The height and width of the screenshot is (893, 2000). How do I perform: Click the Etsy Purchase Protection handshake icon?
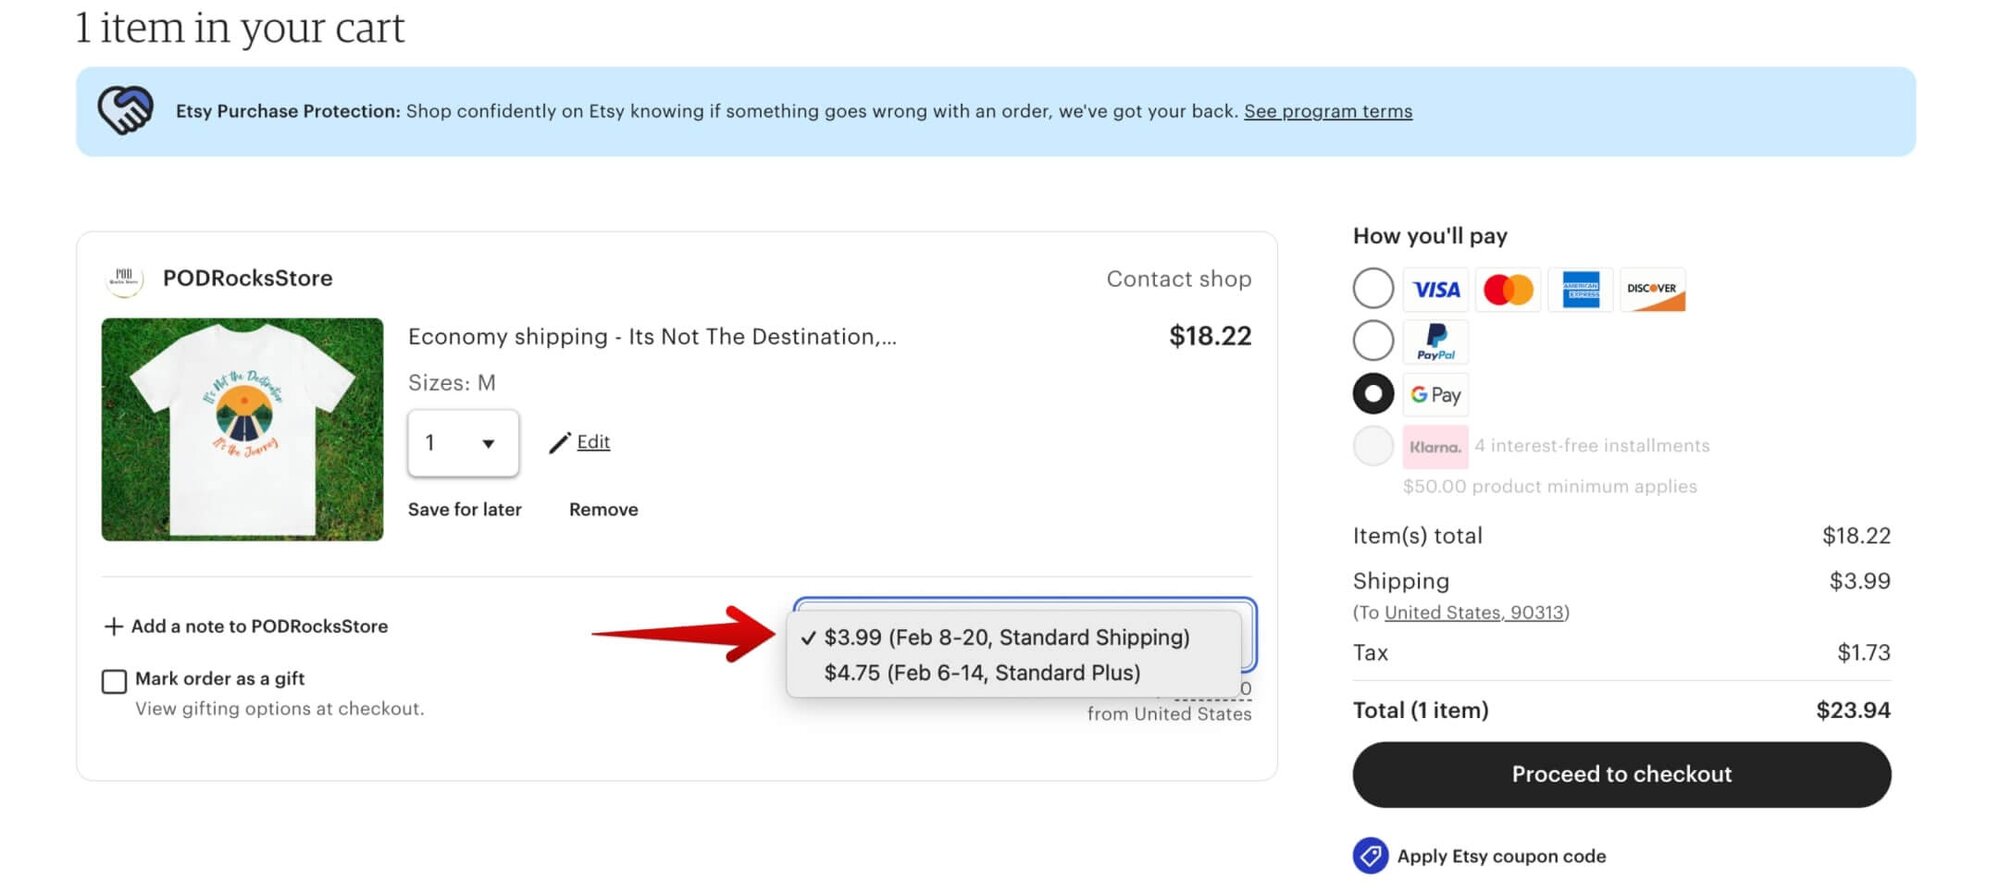pos(125,110)
